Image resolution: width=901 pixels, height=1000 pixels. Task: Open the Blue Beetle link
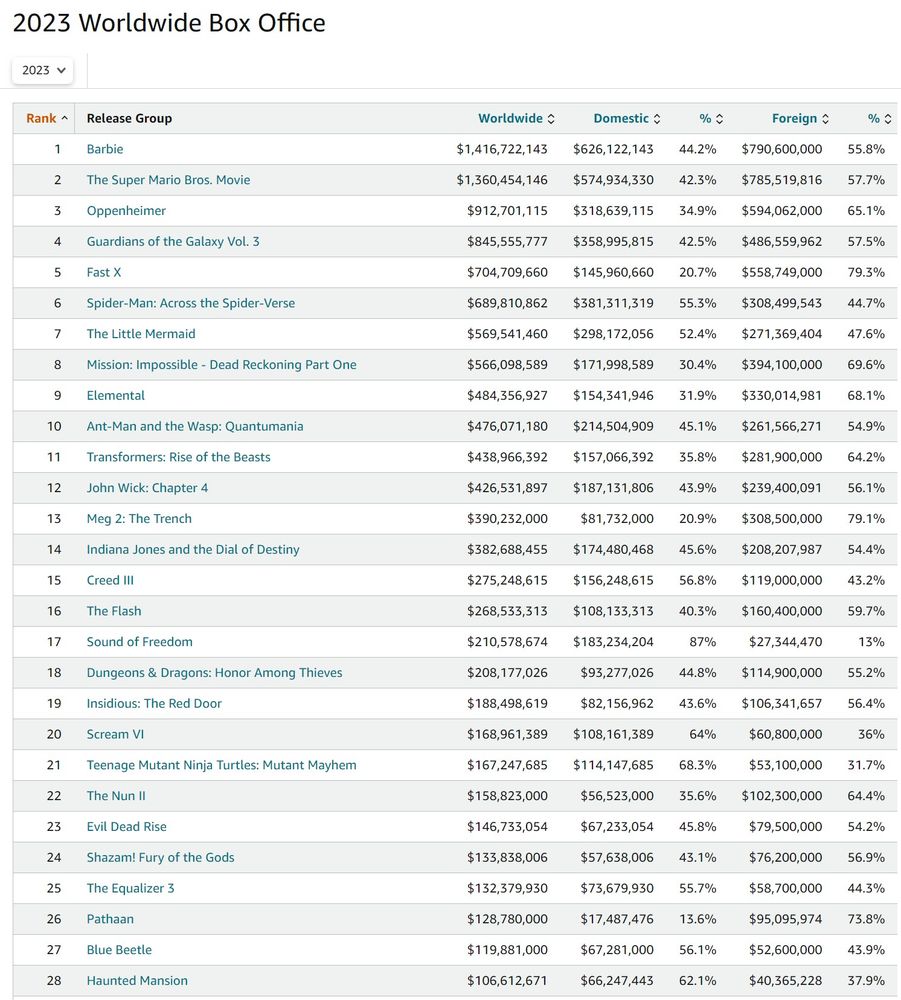tap(119, 950)
